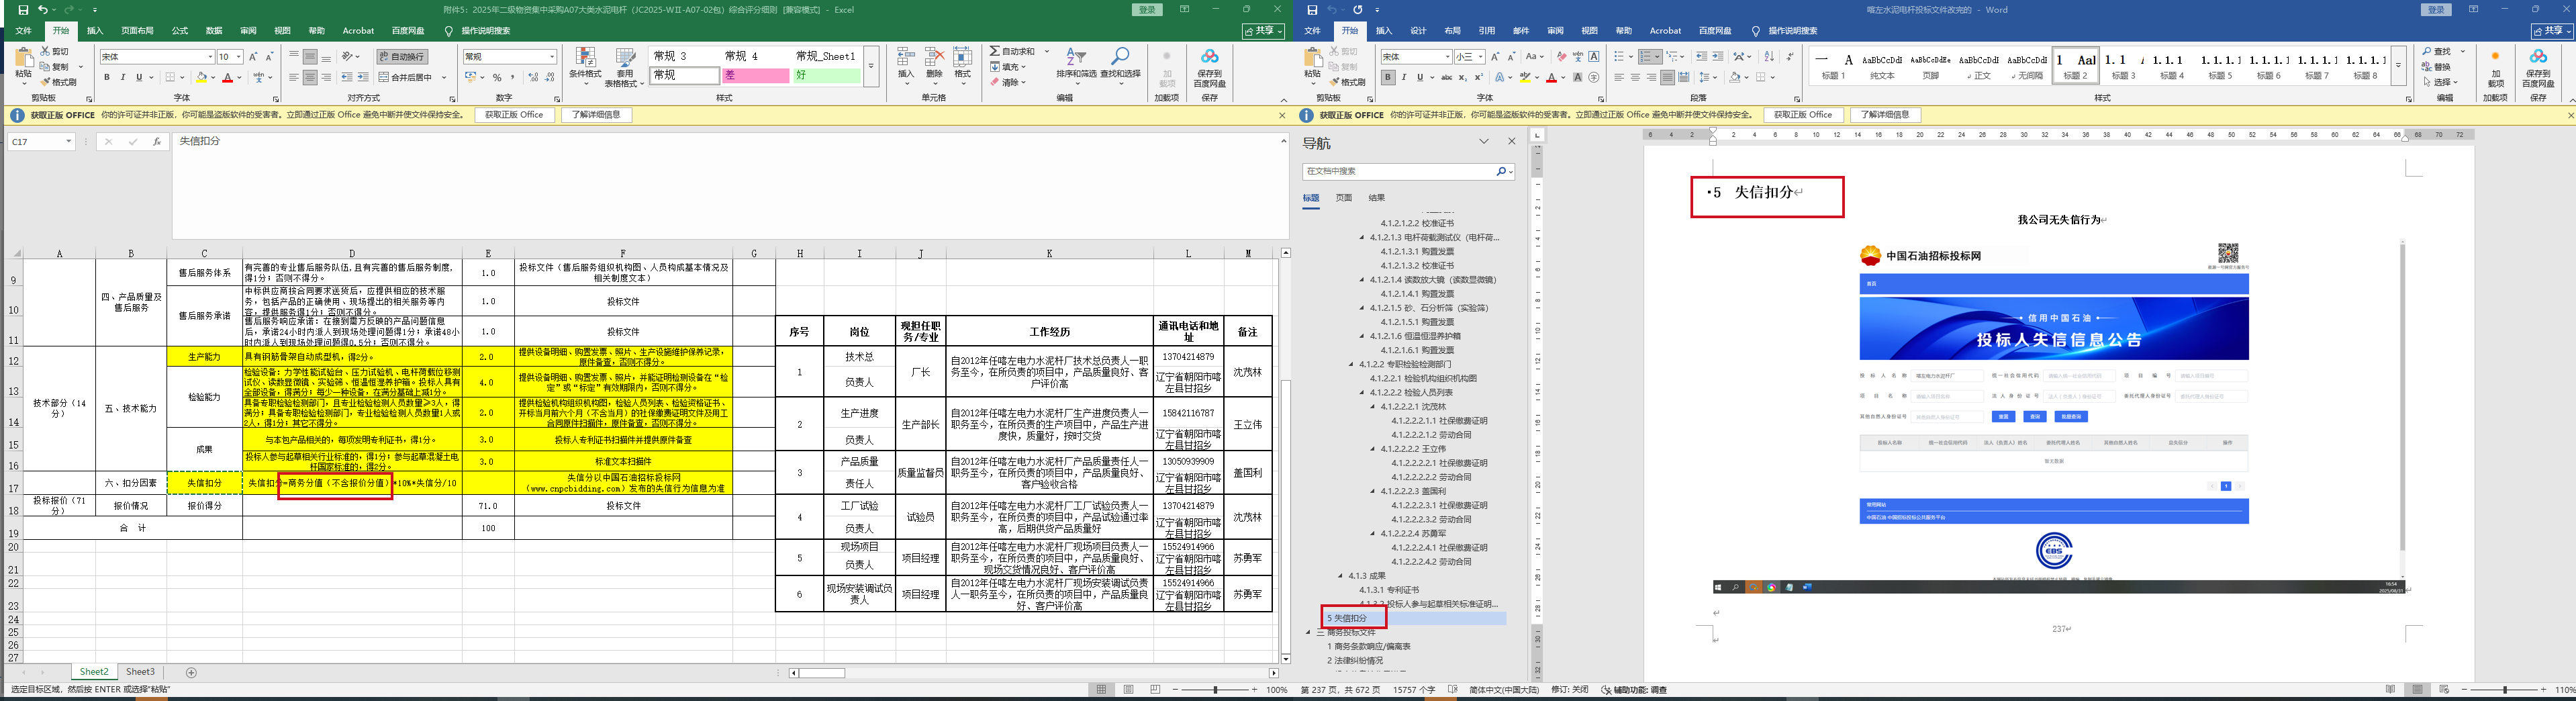
Task: Click Word's Subscript (x₂) icon
Action: 1463,77
